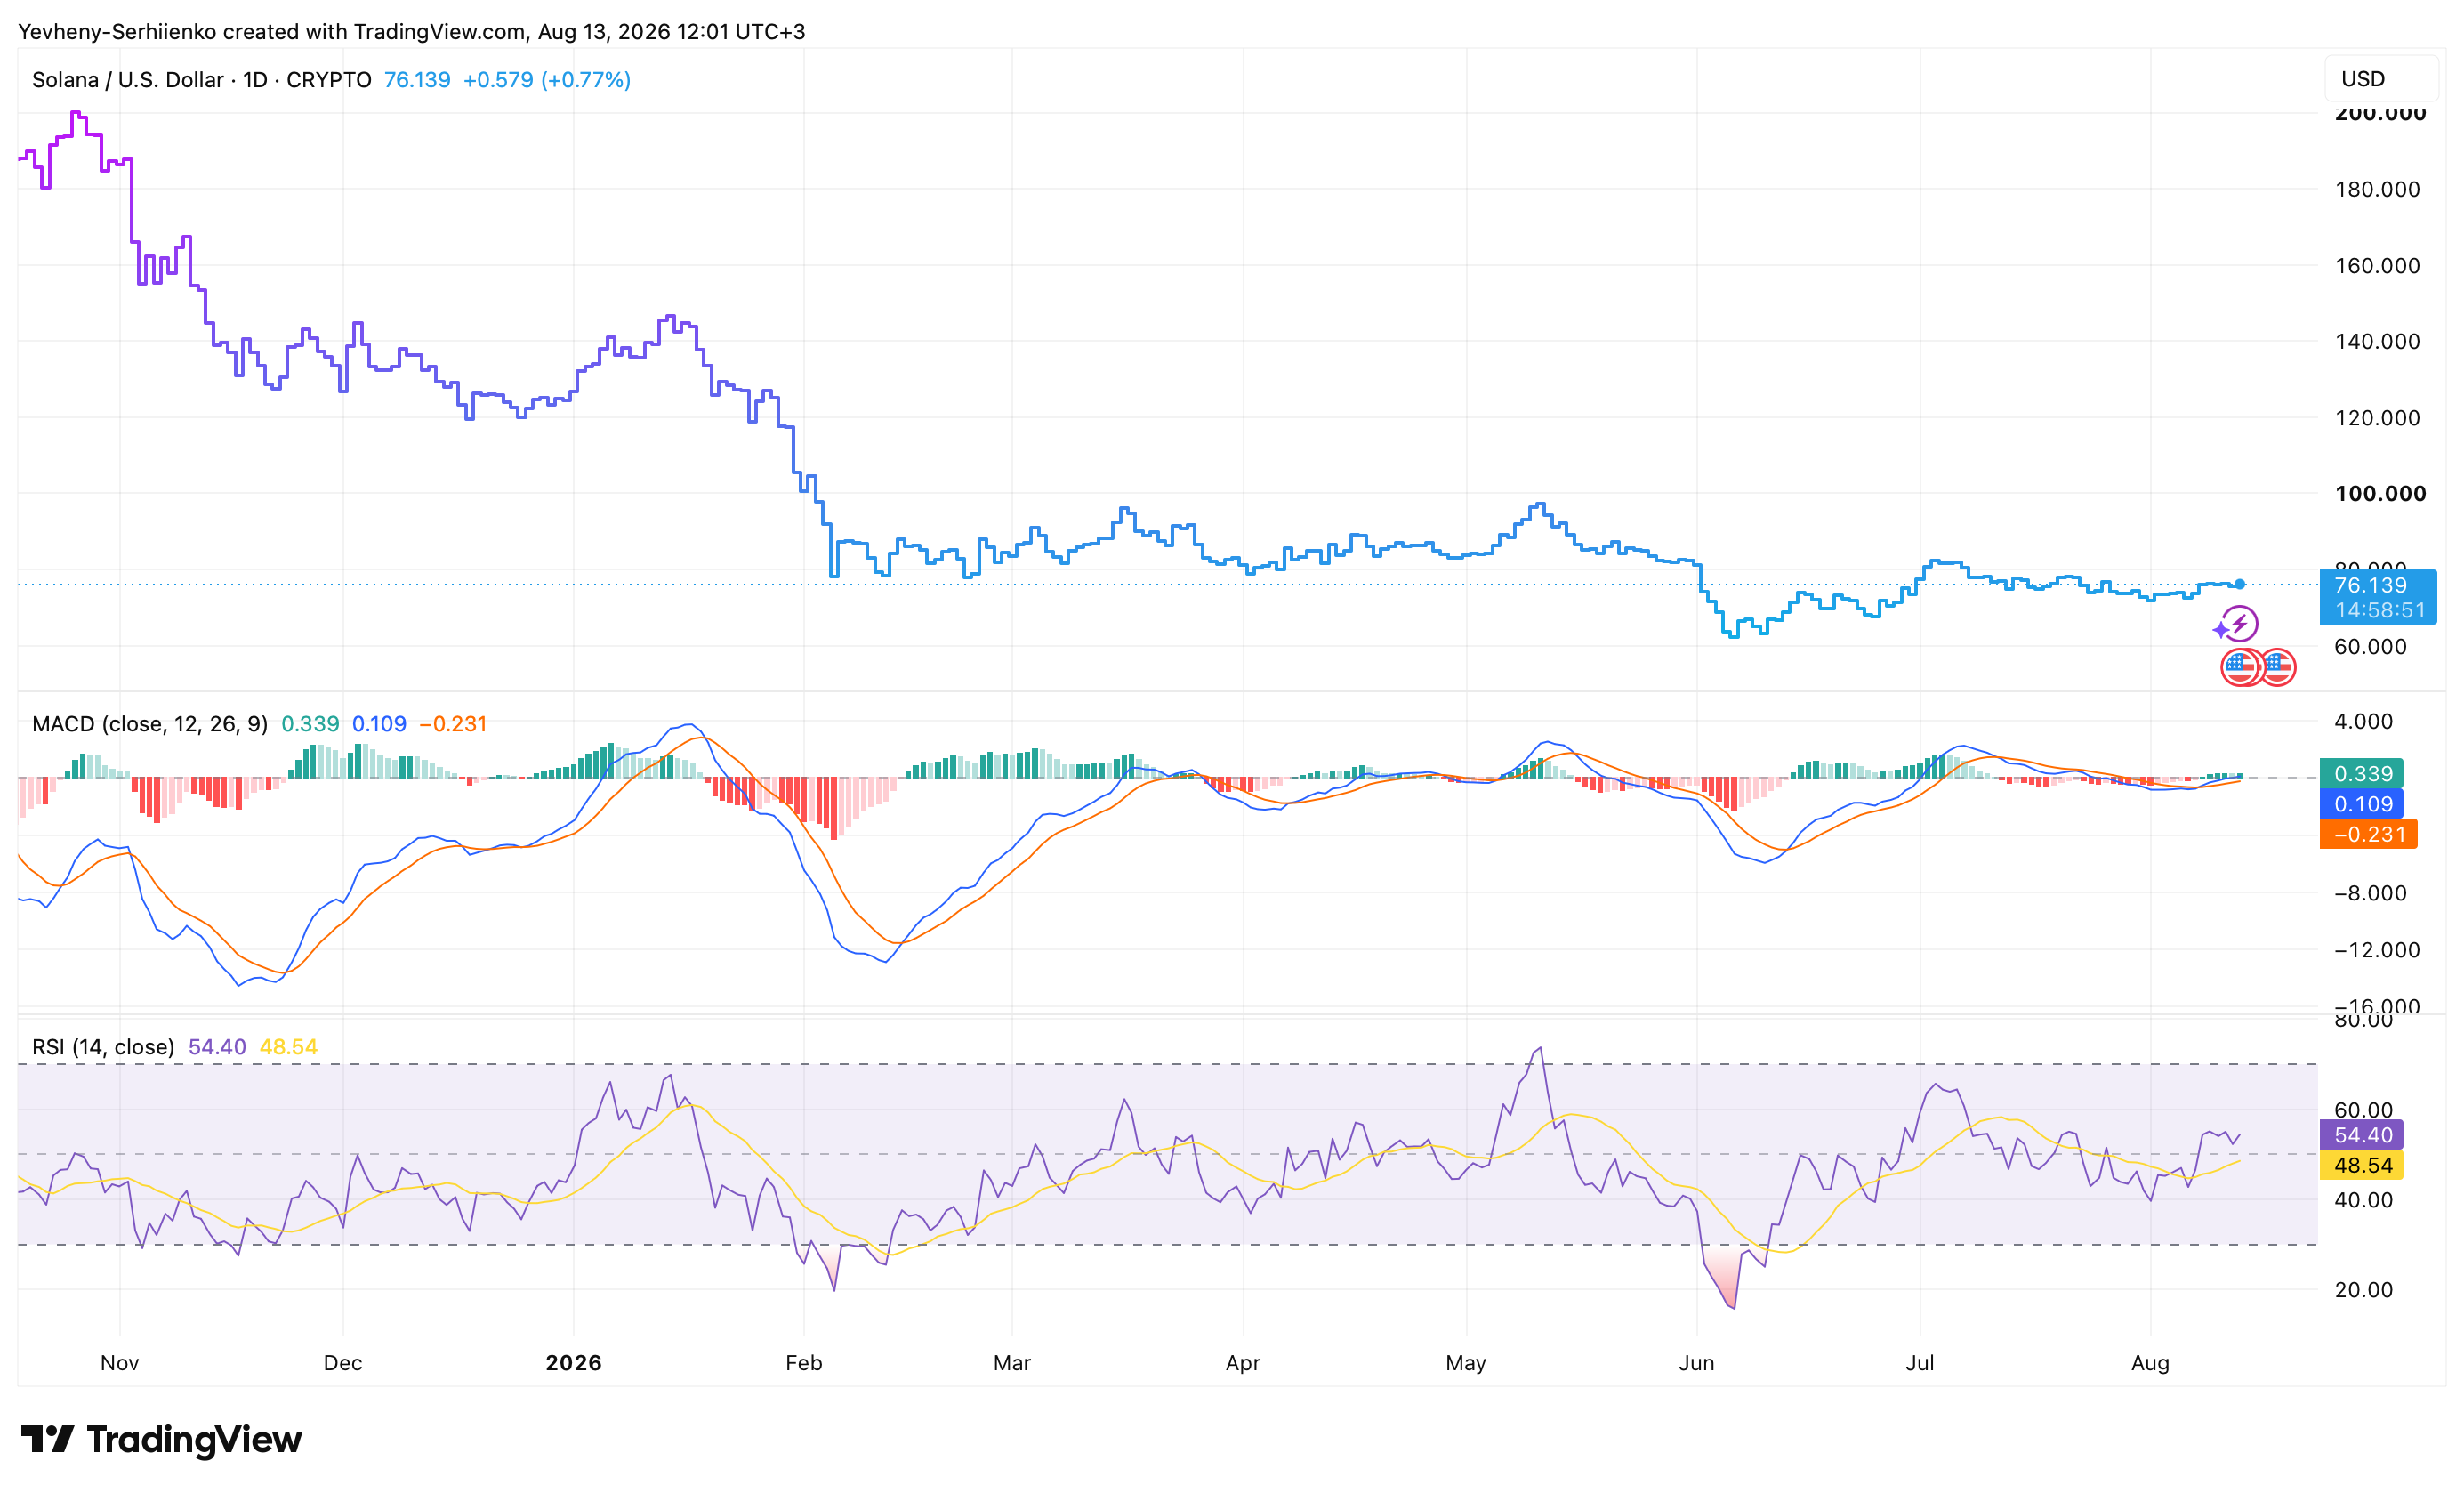Image resolution: width=2464 pixels, height=1493 pixels.
Task: Click the Solana / U.S. Dollar symbol title
Action: tap(201, 80)
